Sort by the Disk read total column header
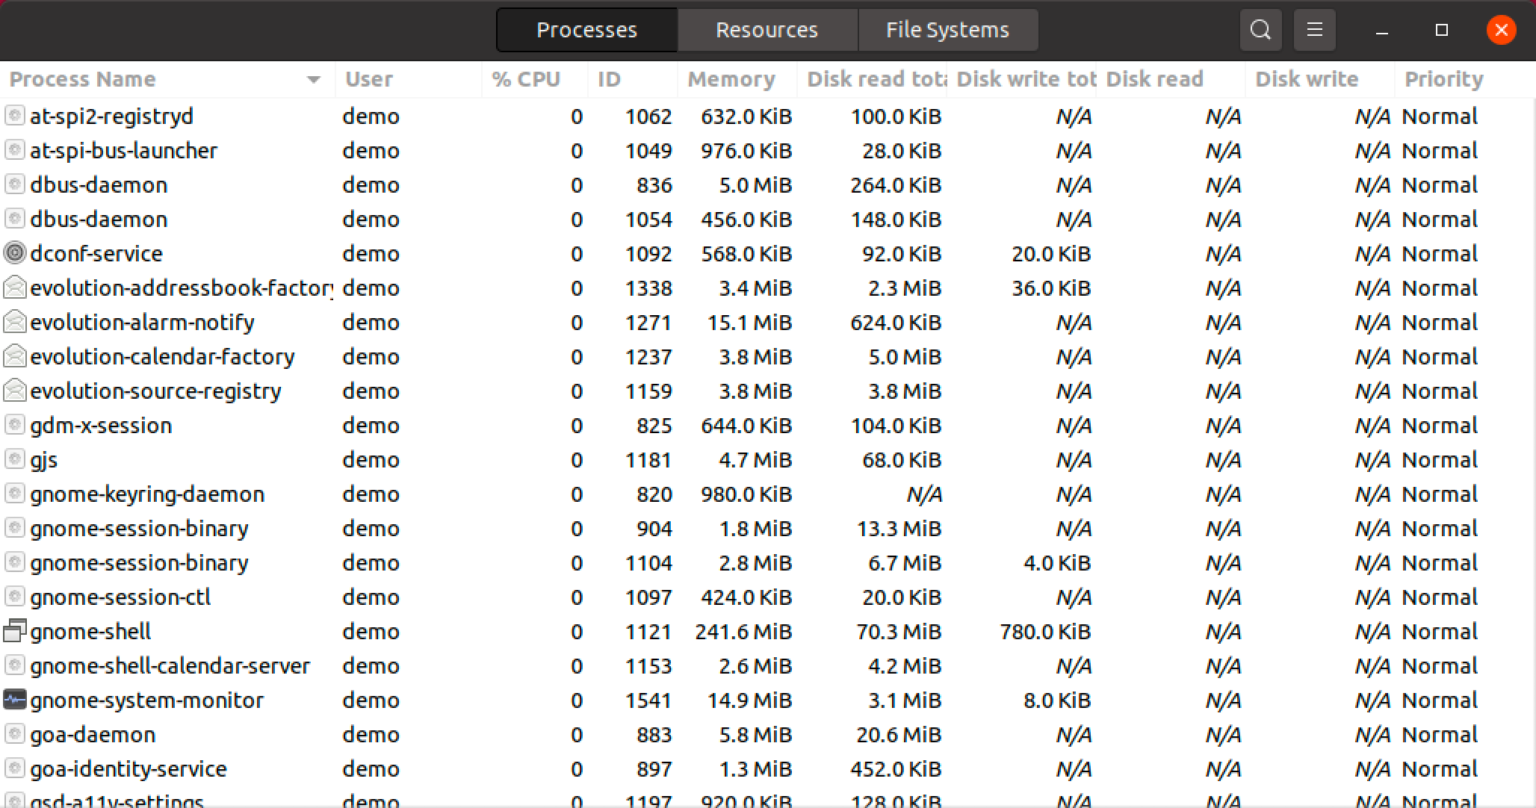This screenshot has width=1536, height=808. (871, 79)
